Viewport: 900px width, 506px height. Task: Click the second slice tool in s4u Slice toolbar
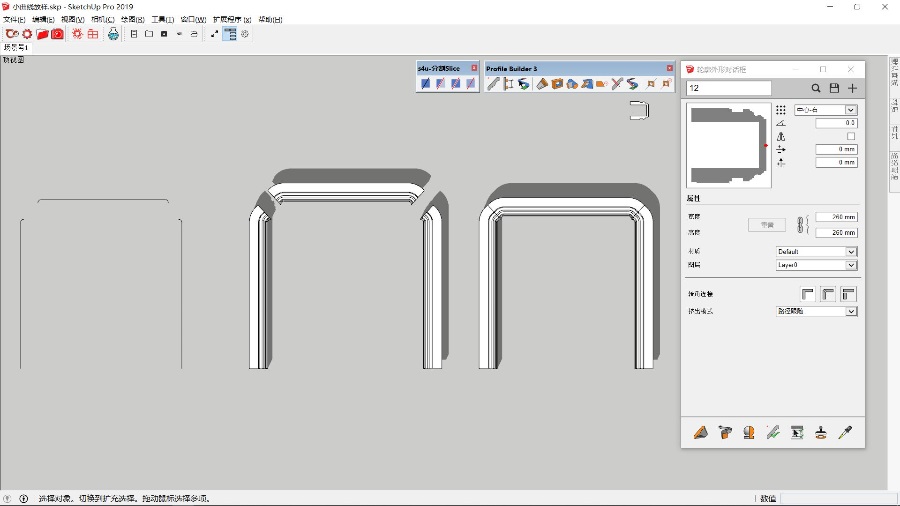pos(440,84)
